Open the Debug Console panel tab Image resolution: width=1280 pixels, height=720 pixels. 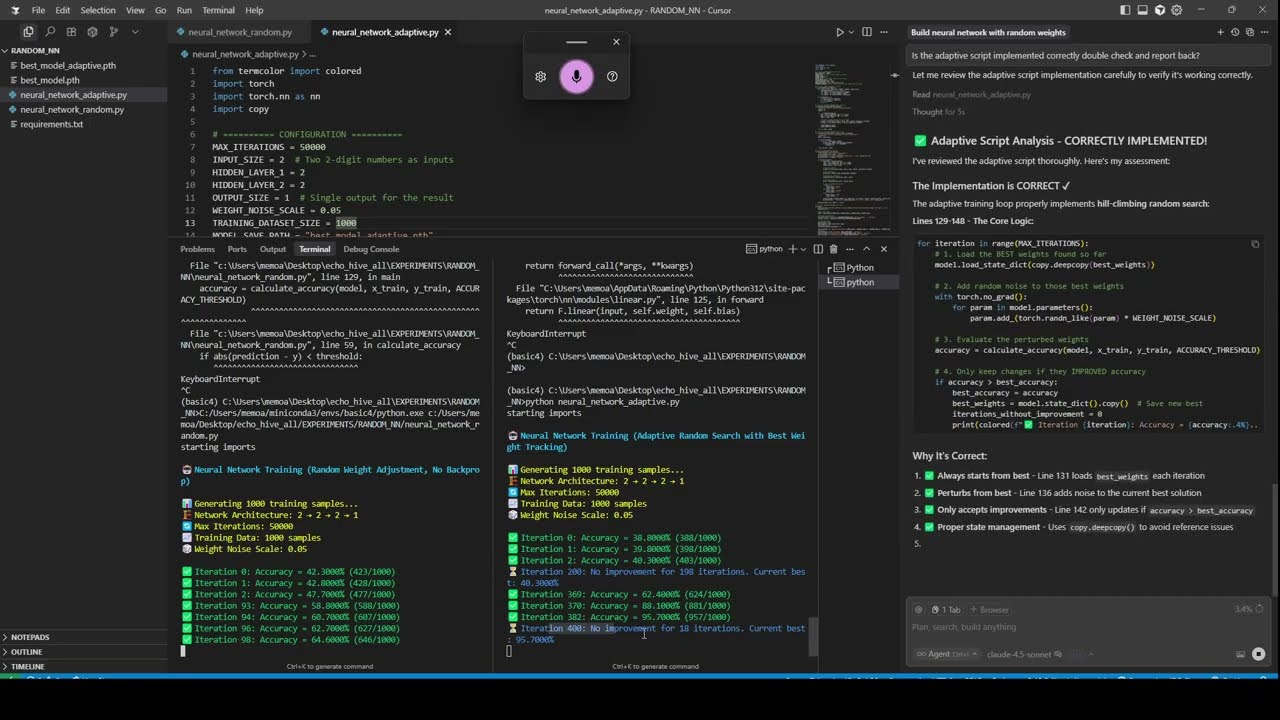tap(371, 249)
